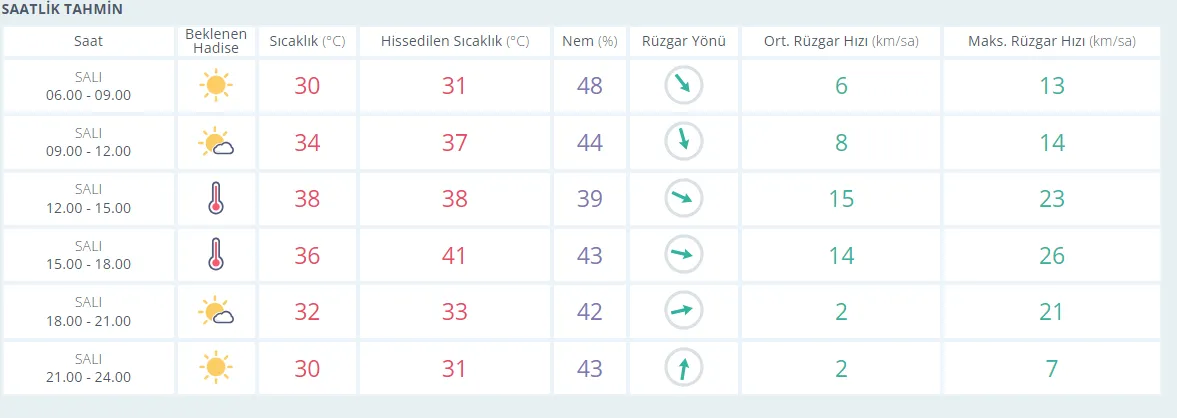Click the sunny icon for 21.00 - 24.00
This screenshot has width=1177, height=418.
[215, 368]
